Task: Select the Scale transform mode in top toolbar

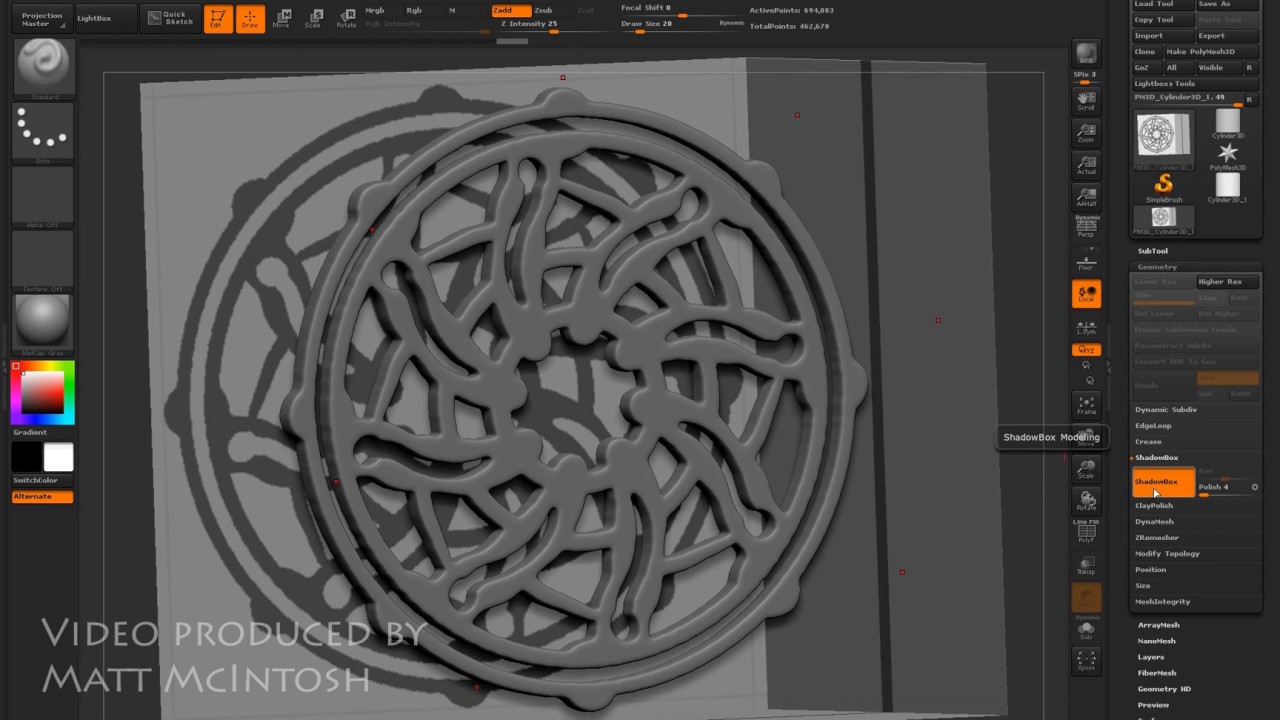Action: point(314,18)
